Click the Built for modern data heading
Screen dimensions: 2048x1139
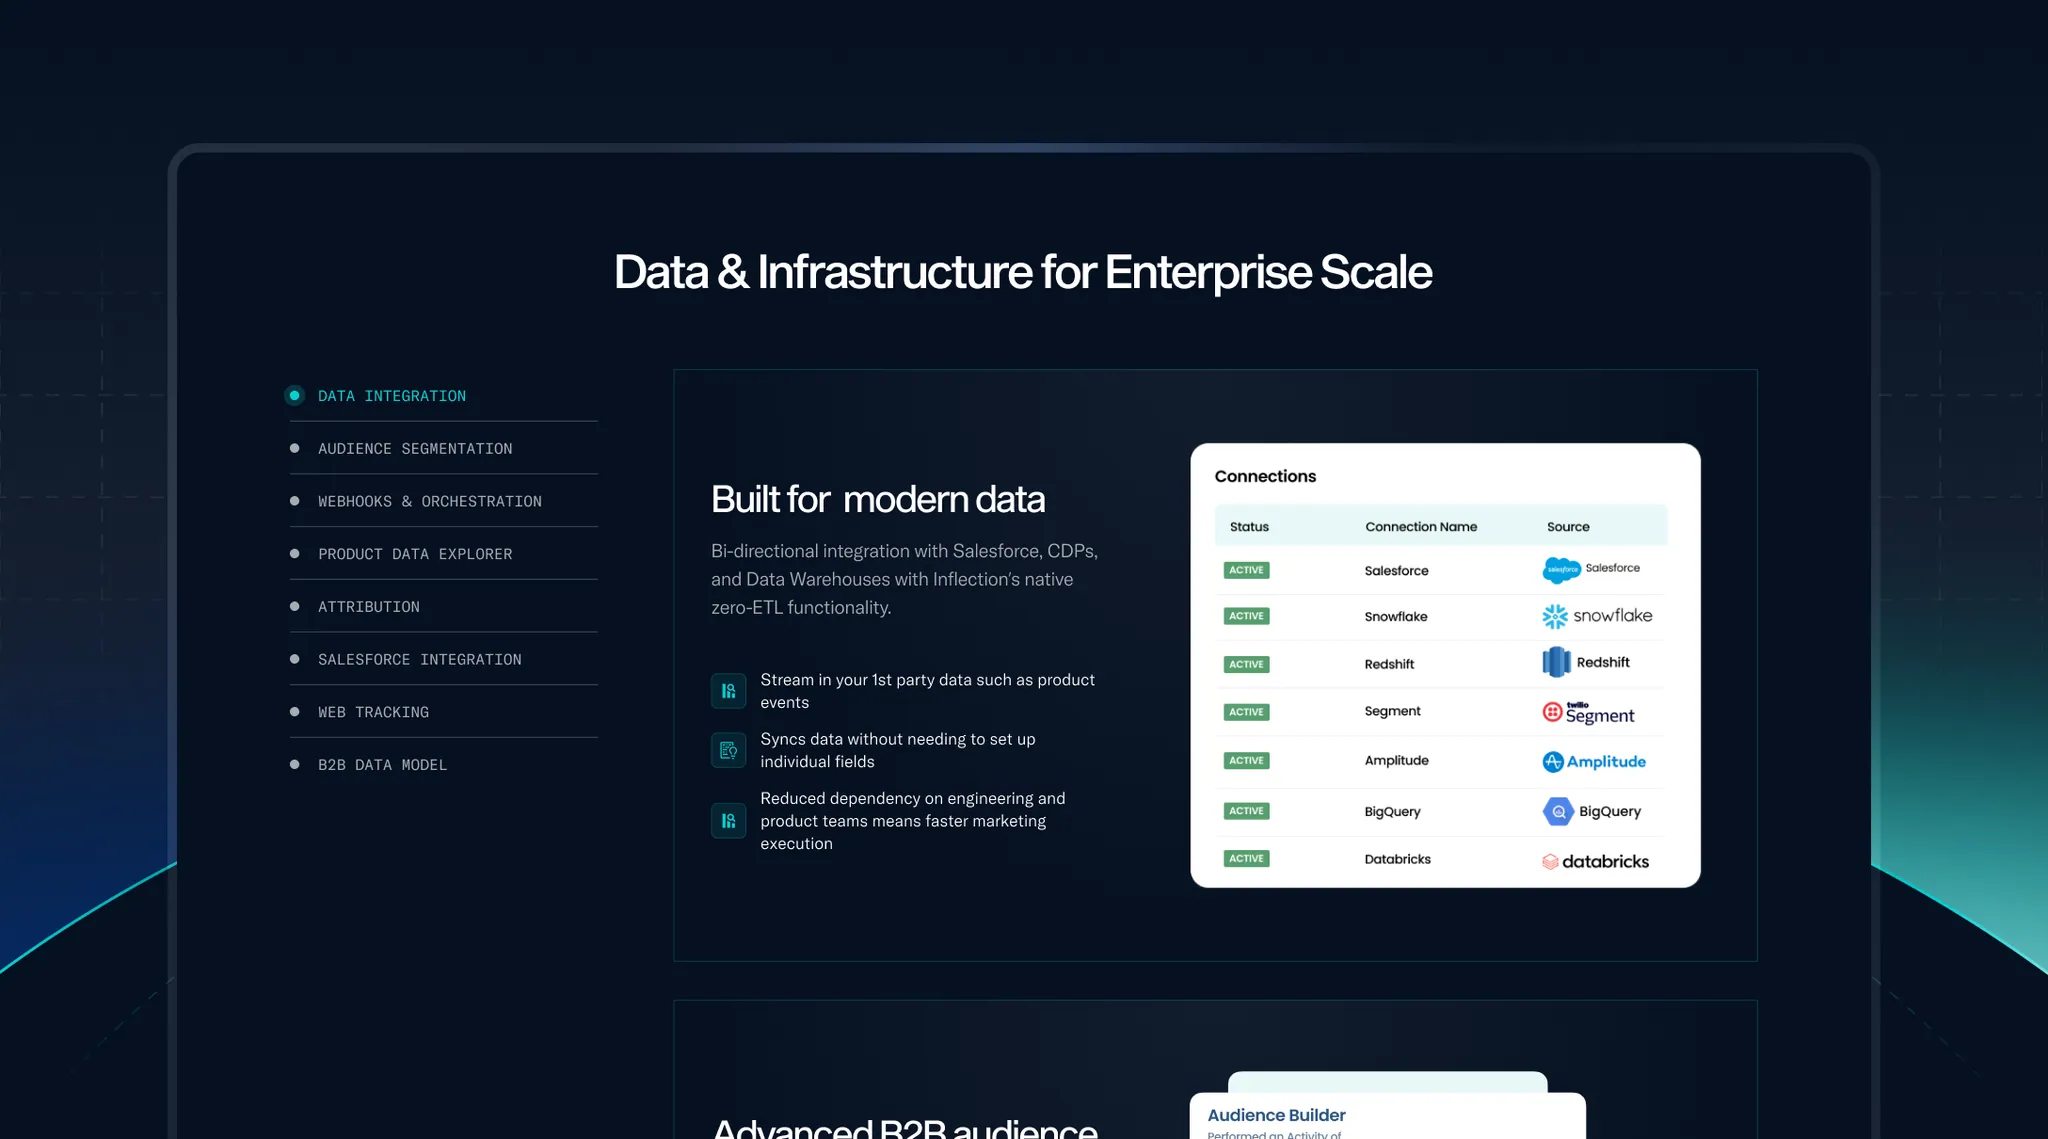878,499
